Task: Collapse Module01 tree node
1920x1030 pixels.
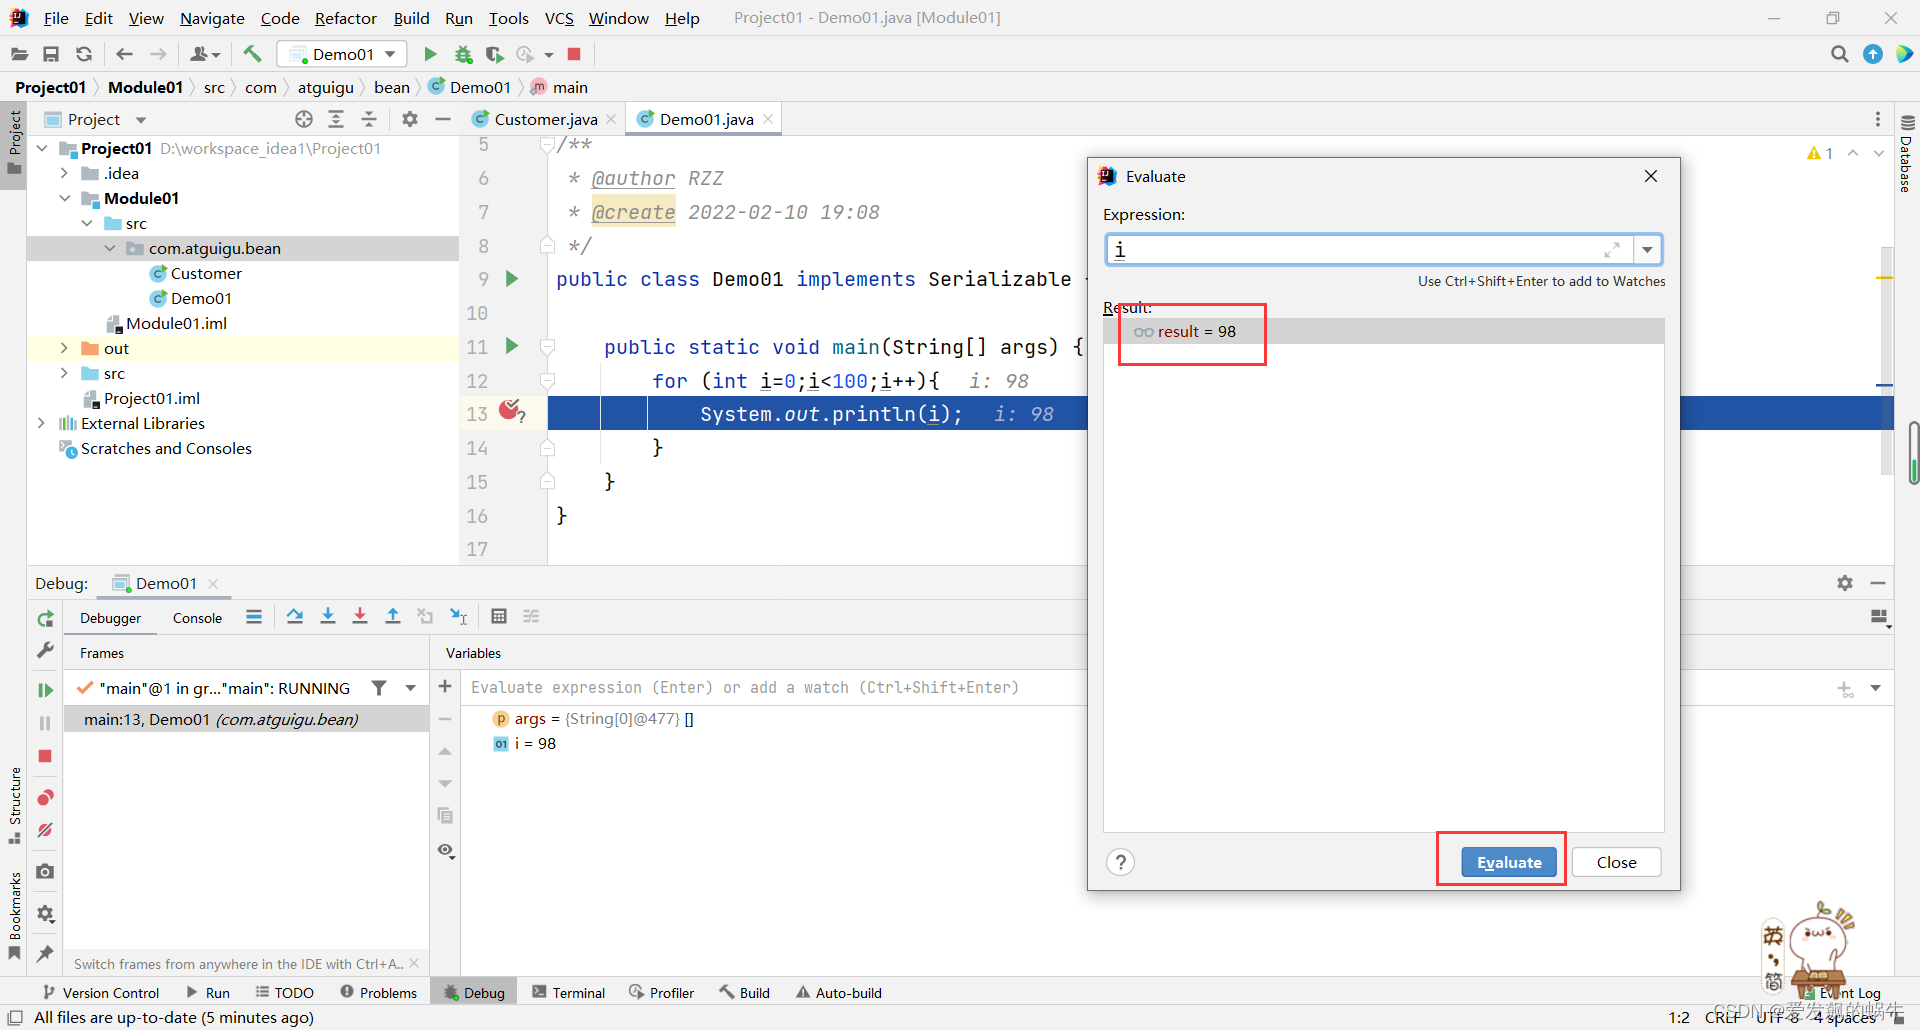Action: [64, 198]
